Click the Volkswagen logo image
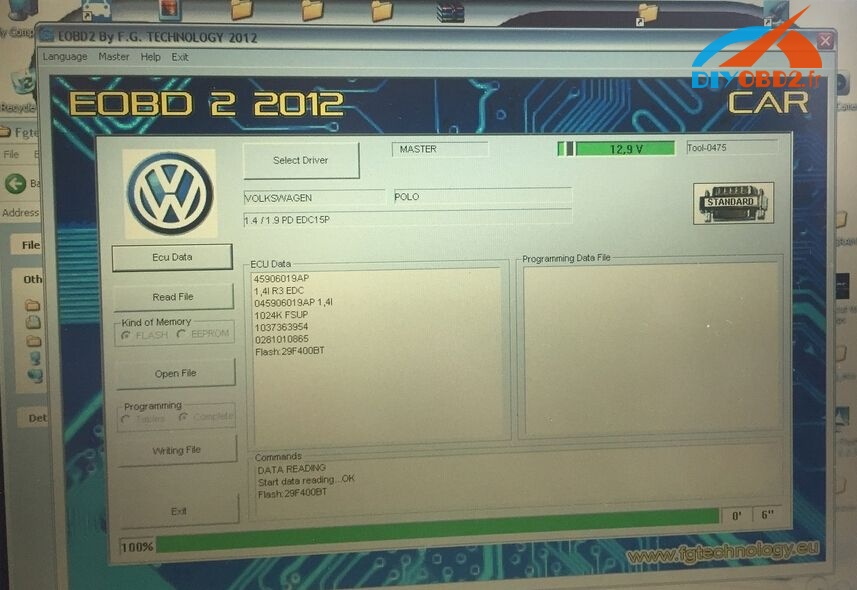Screen dimensions: 857x590 pos(170,194)
